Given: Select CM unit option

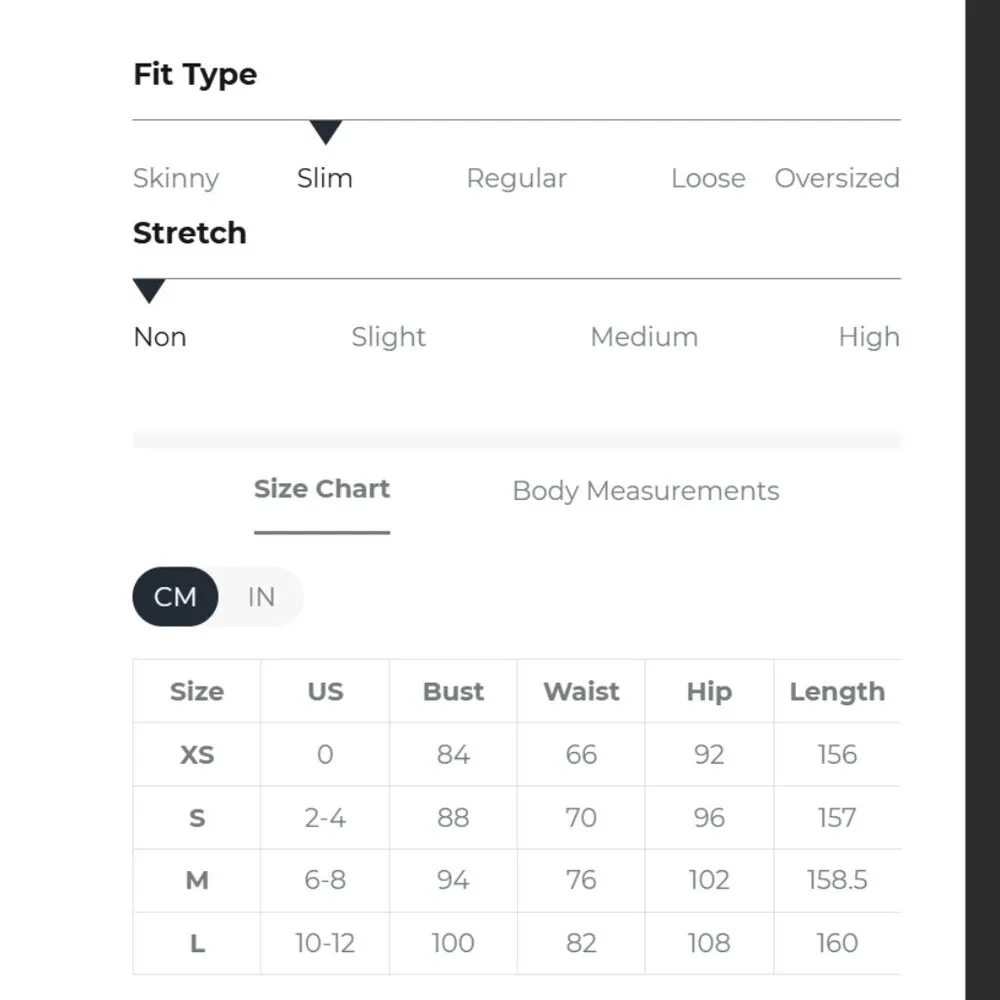Looking at the screenshot, I should [x=175, y=597].
